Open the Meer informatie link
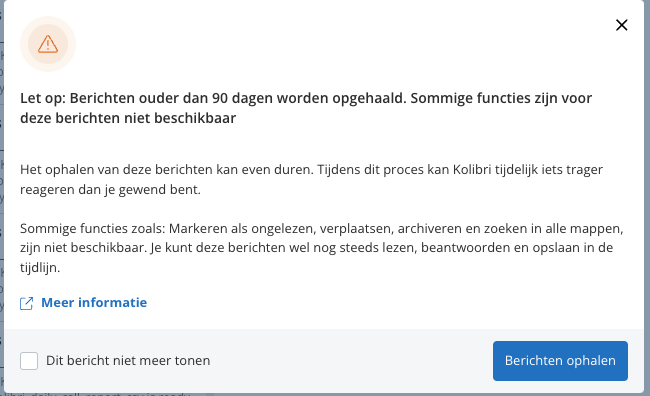The image size is (650, 396). pos(94,303)
